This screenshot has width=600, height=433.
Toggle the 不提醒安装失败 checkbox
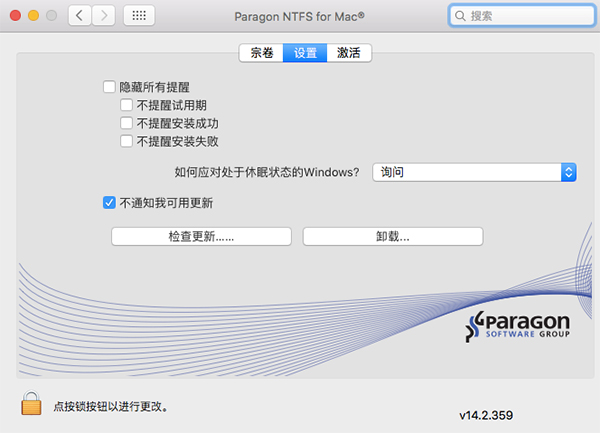[x=126, y=141]
